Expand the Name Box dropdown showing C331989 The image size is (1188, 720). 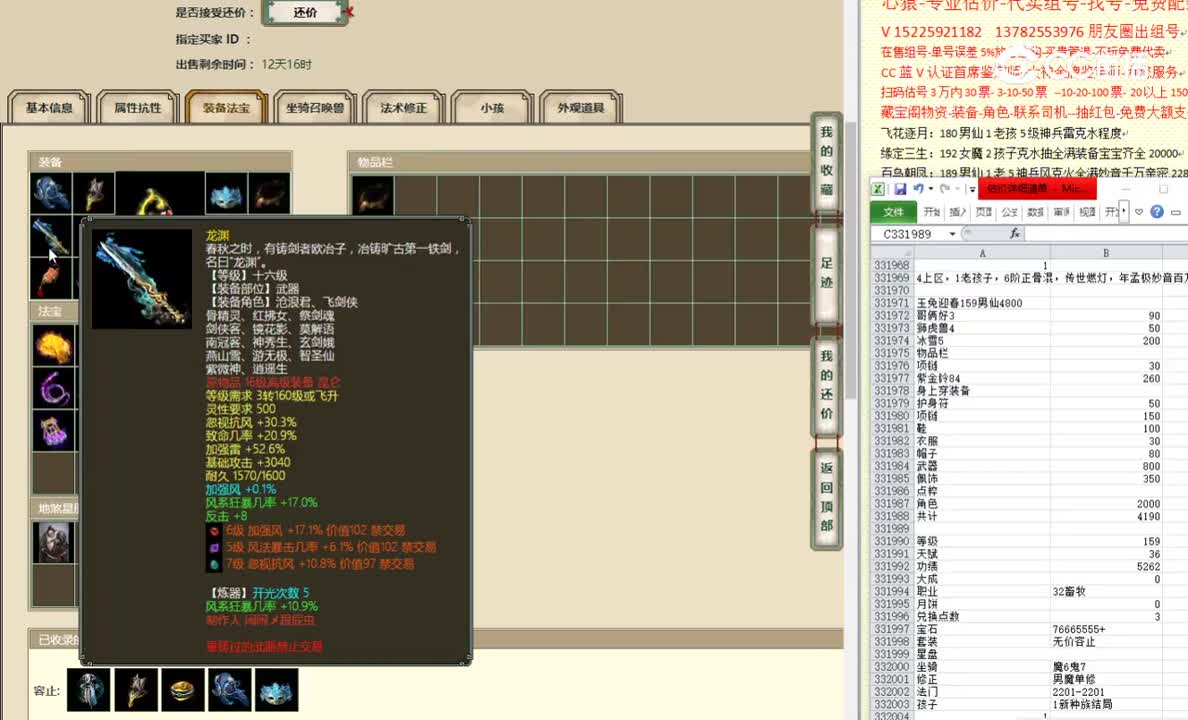(952, 233)
